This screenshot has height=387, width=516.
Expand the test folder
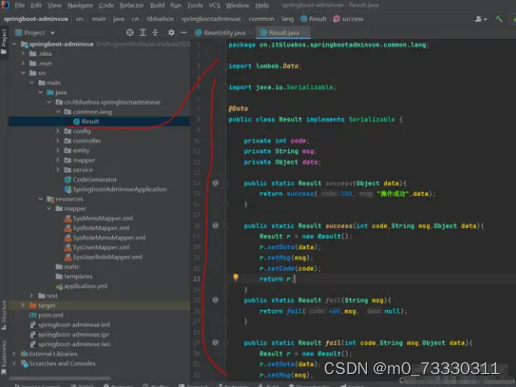[x=32, y=295]
